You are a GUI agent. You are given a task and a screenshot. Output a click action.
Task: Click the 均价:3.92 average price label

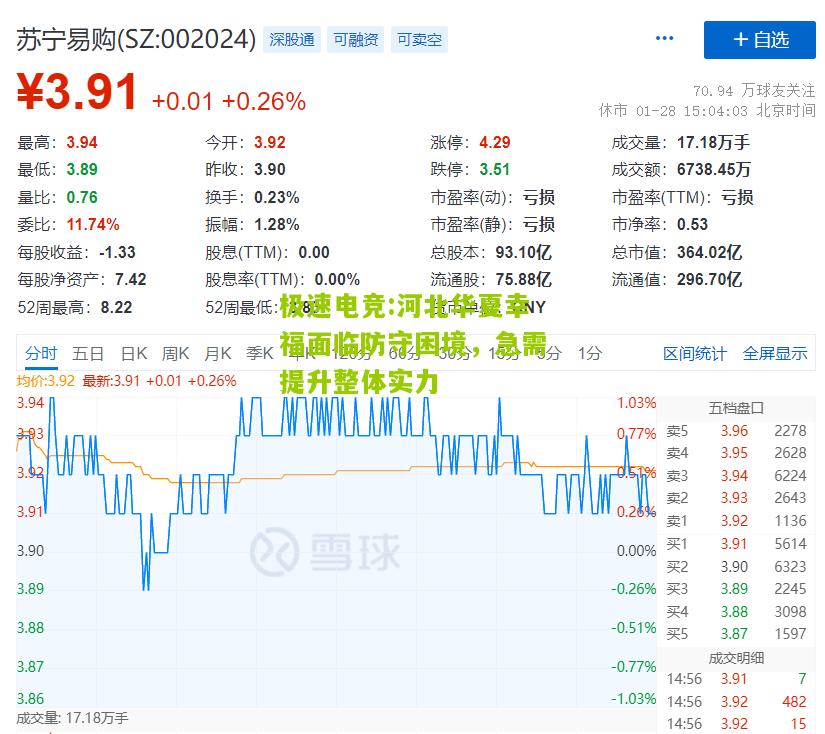[x=46, y=381]
